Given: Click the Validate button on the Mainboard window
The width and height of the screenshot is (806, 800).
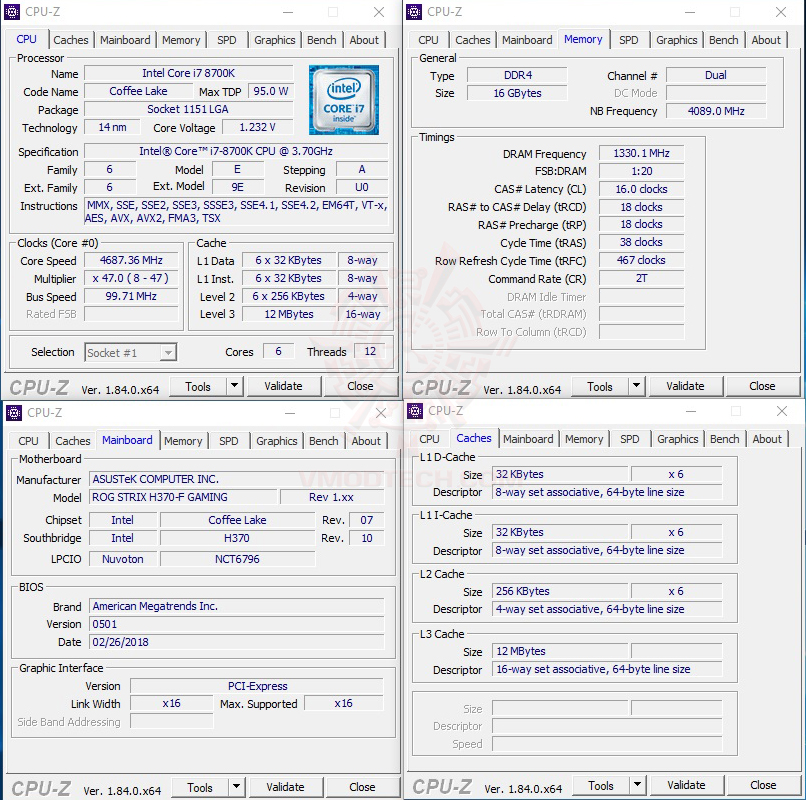Looking at the screenshot, I should click(286, 787).
